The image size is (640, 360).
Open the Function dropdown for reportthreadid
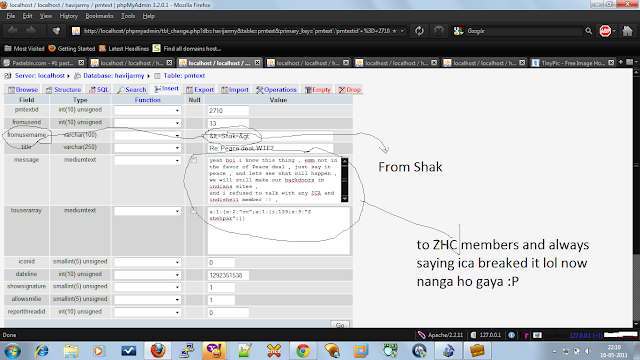coord(148,313)
